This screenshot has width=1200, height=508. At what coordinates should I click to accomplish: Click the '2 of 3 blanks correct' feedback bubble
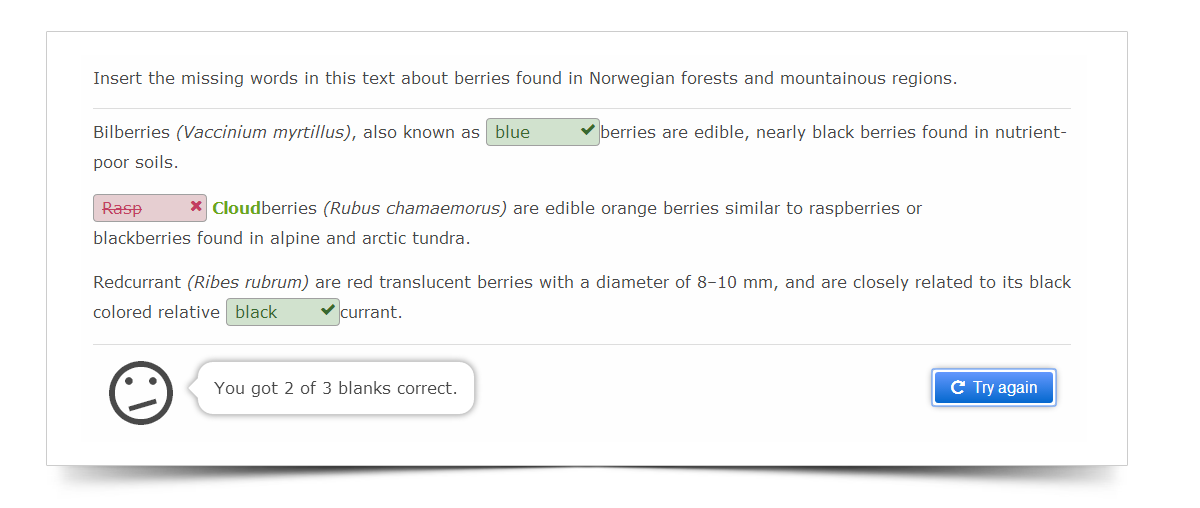[335, 388]
